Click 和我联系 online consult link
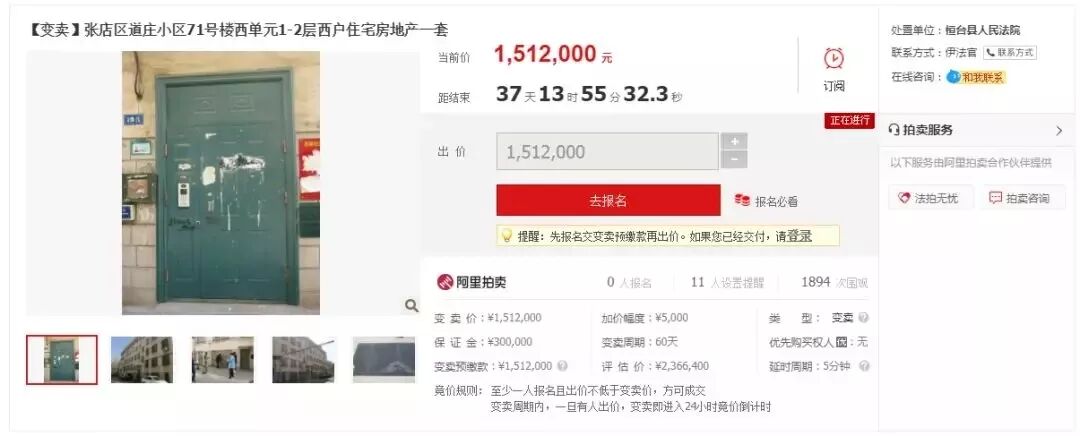 tap(976, 77)
